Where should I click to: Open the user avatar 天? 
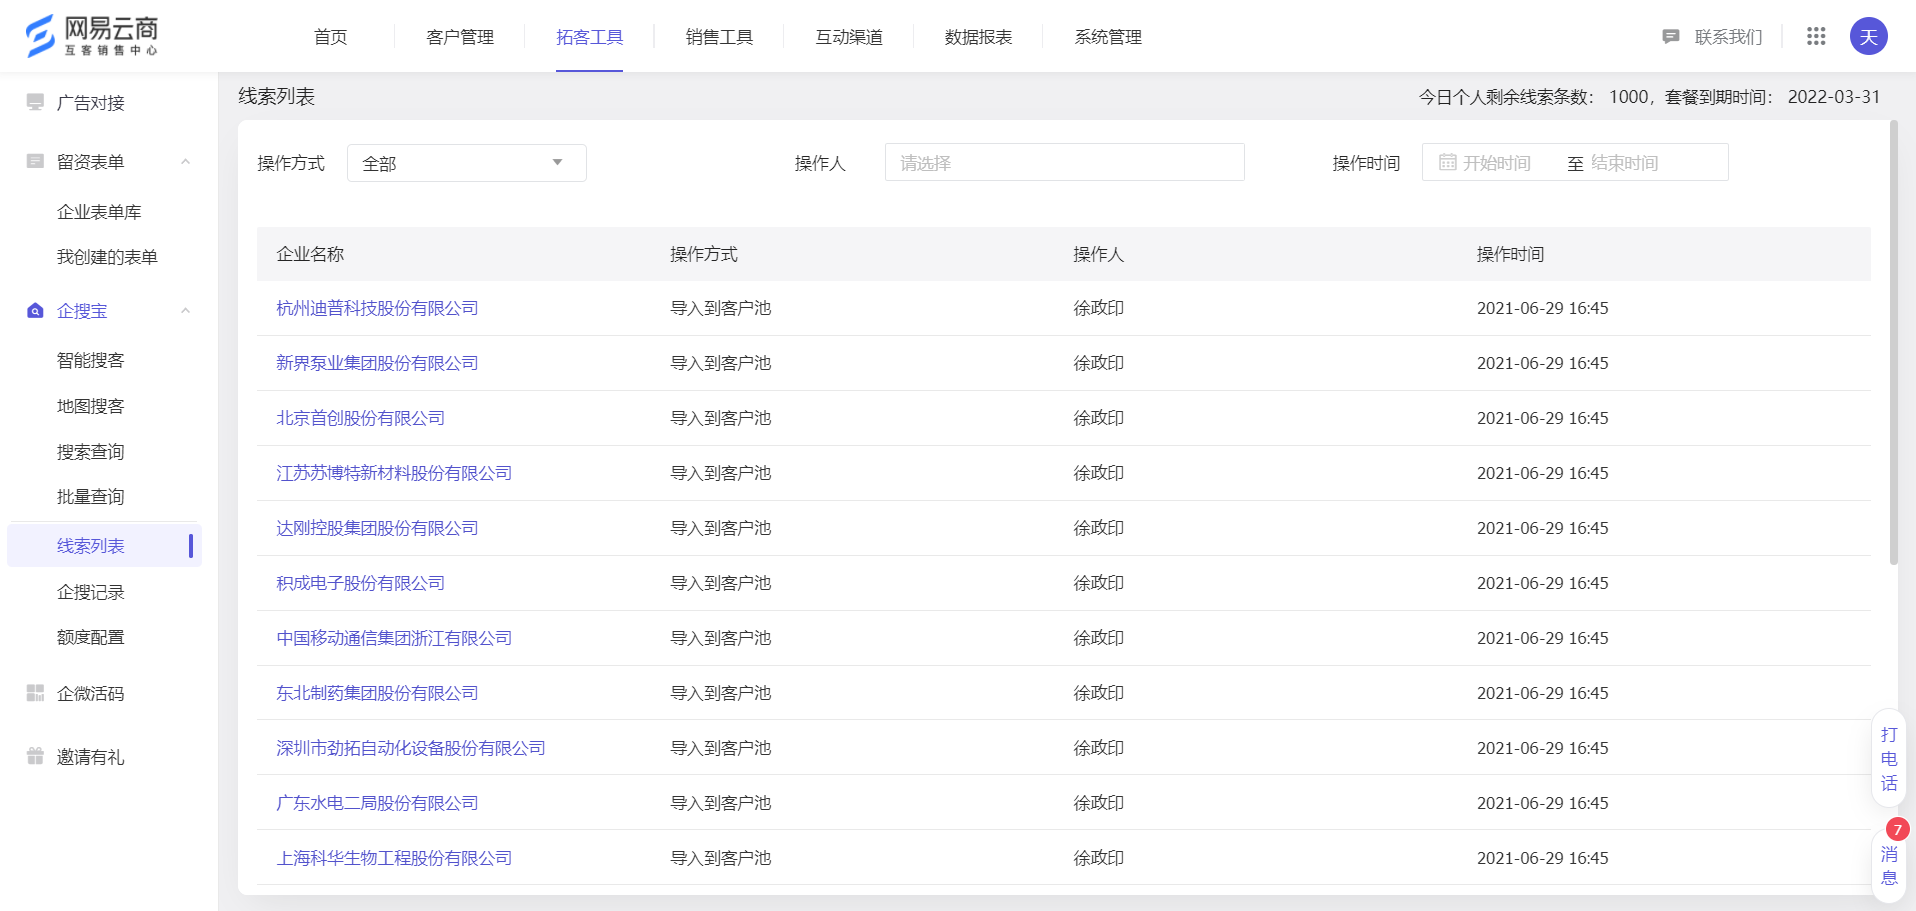[x=1868, y=36]
